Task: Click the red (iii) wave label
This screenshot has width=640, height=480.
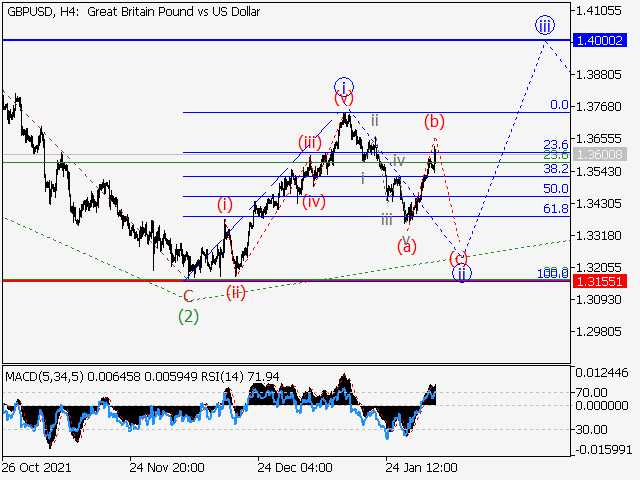Action: pyautogui.click(x=309, y=143)
